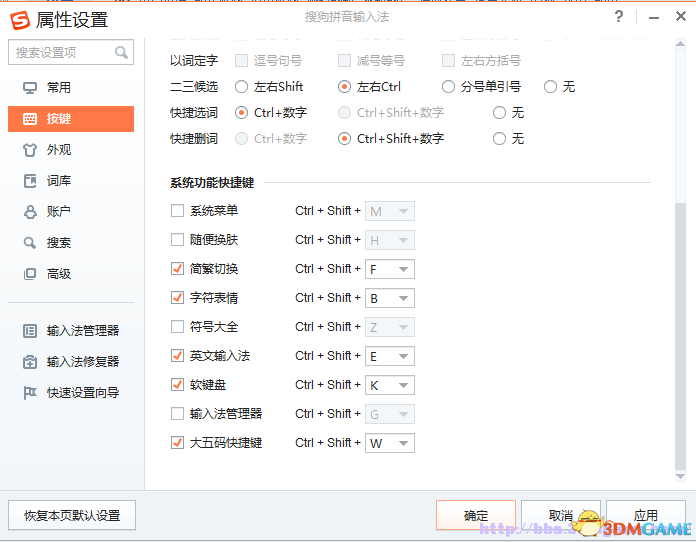Disable the 软键盘 shortcut checkbox
The image size is (696, 542).
coord(178,384)
